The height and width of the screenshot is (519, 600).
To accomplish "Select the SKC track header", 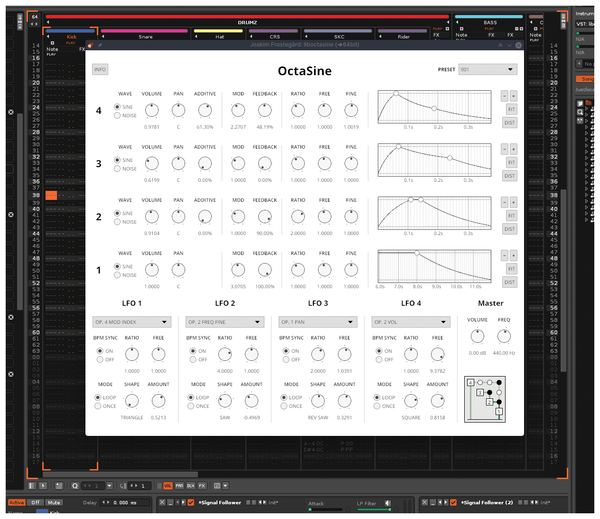I will tap(339, 37).
